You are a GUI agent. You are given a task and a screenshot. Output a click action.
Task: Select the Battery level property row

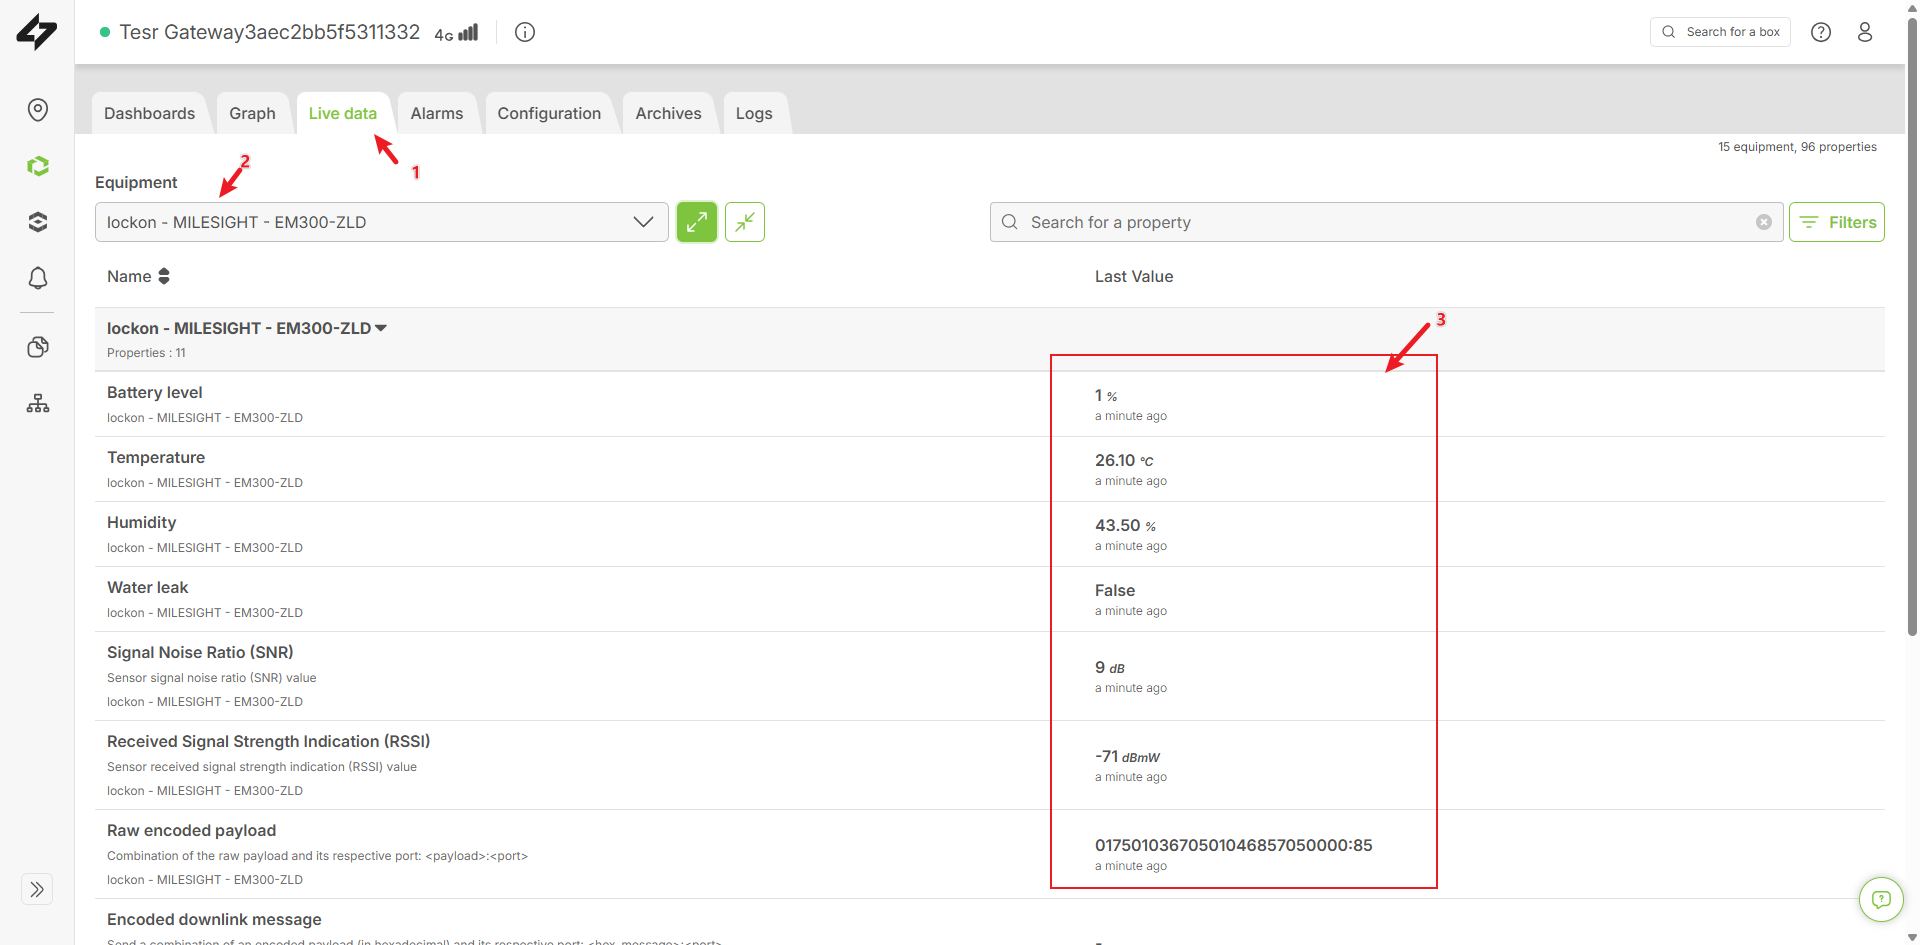[x=990, y=404]
